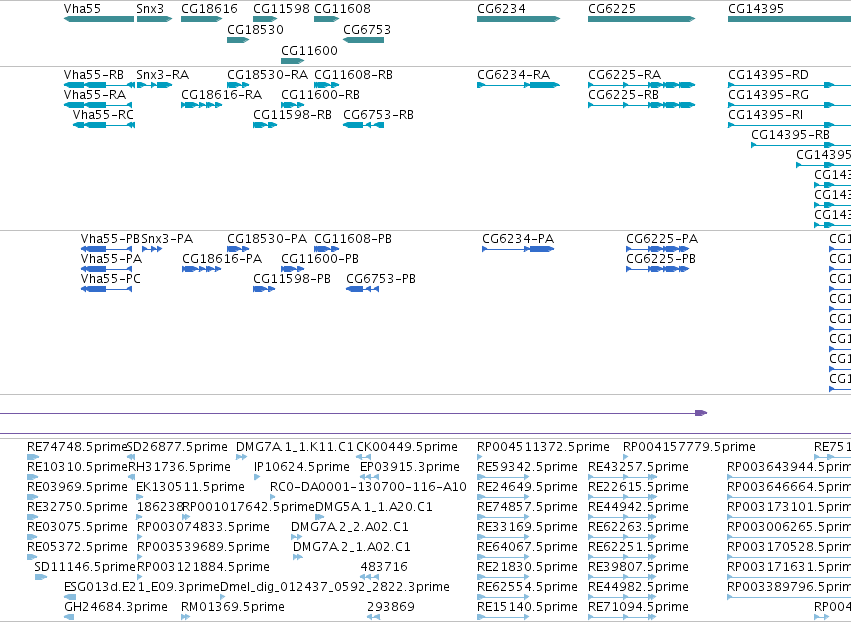The width and height of the screenshot is (851, 622).
Task: Click the 483716 EST label
Action: 384,567
